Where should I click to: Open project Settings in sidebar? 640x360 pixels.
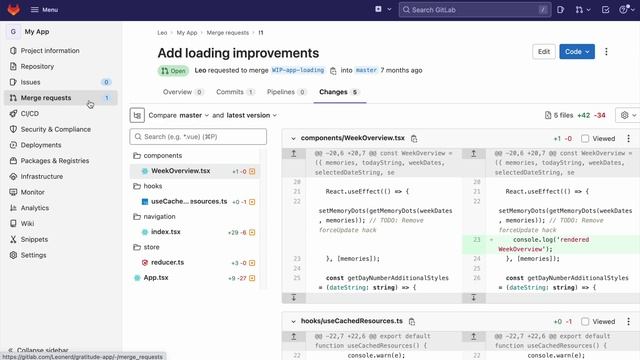click(x=33, y=255)
